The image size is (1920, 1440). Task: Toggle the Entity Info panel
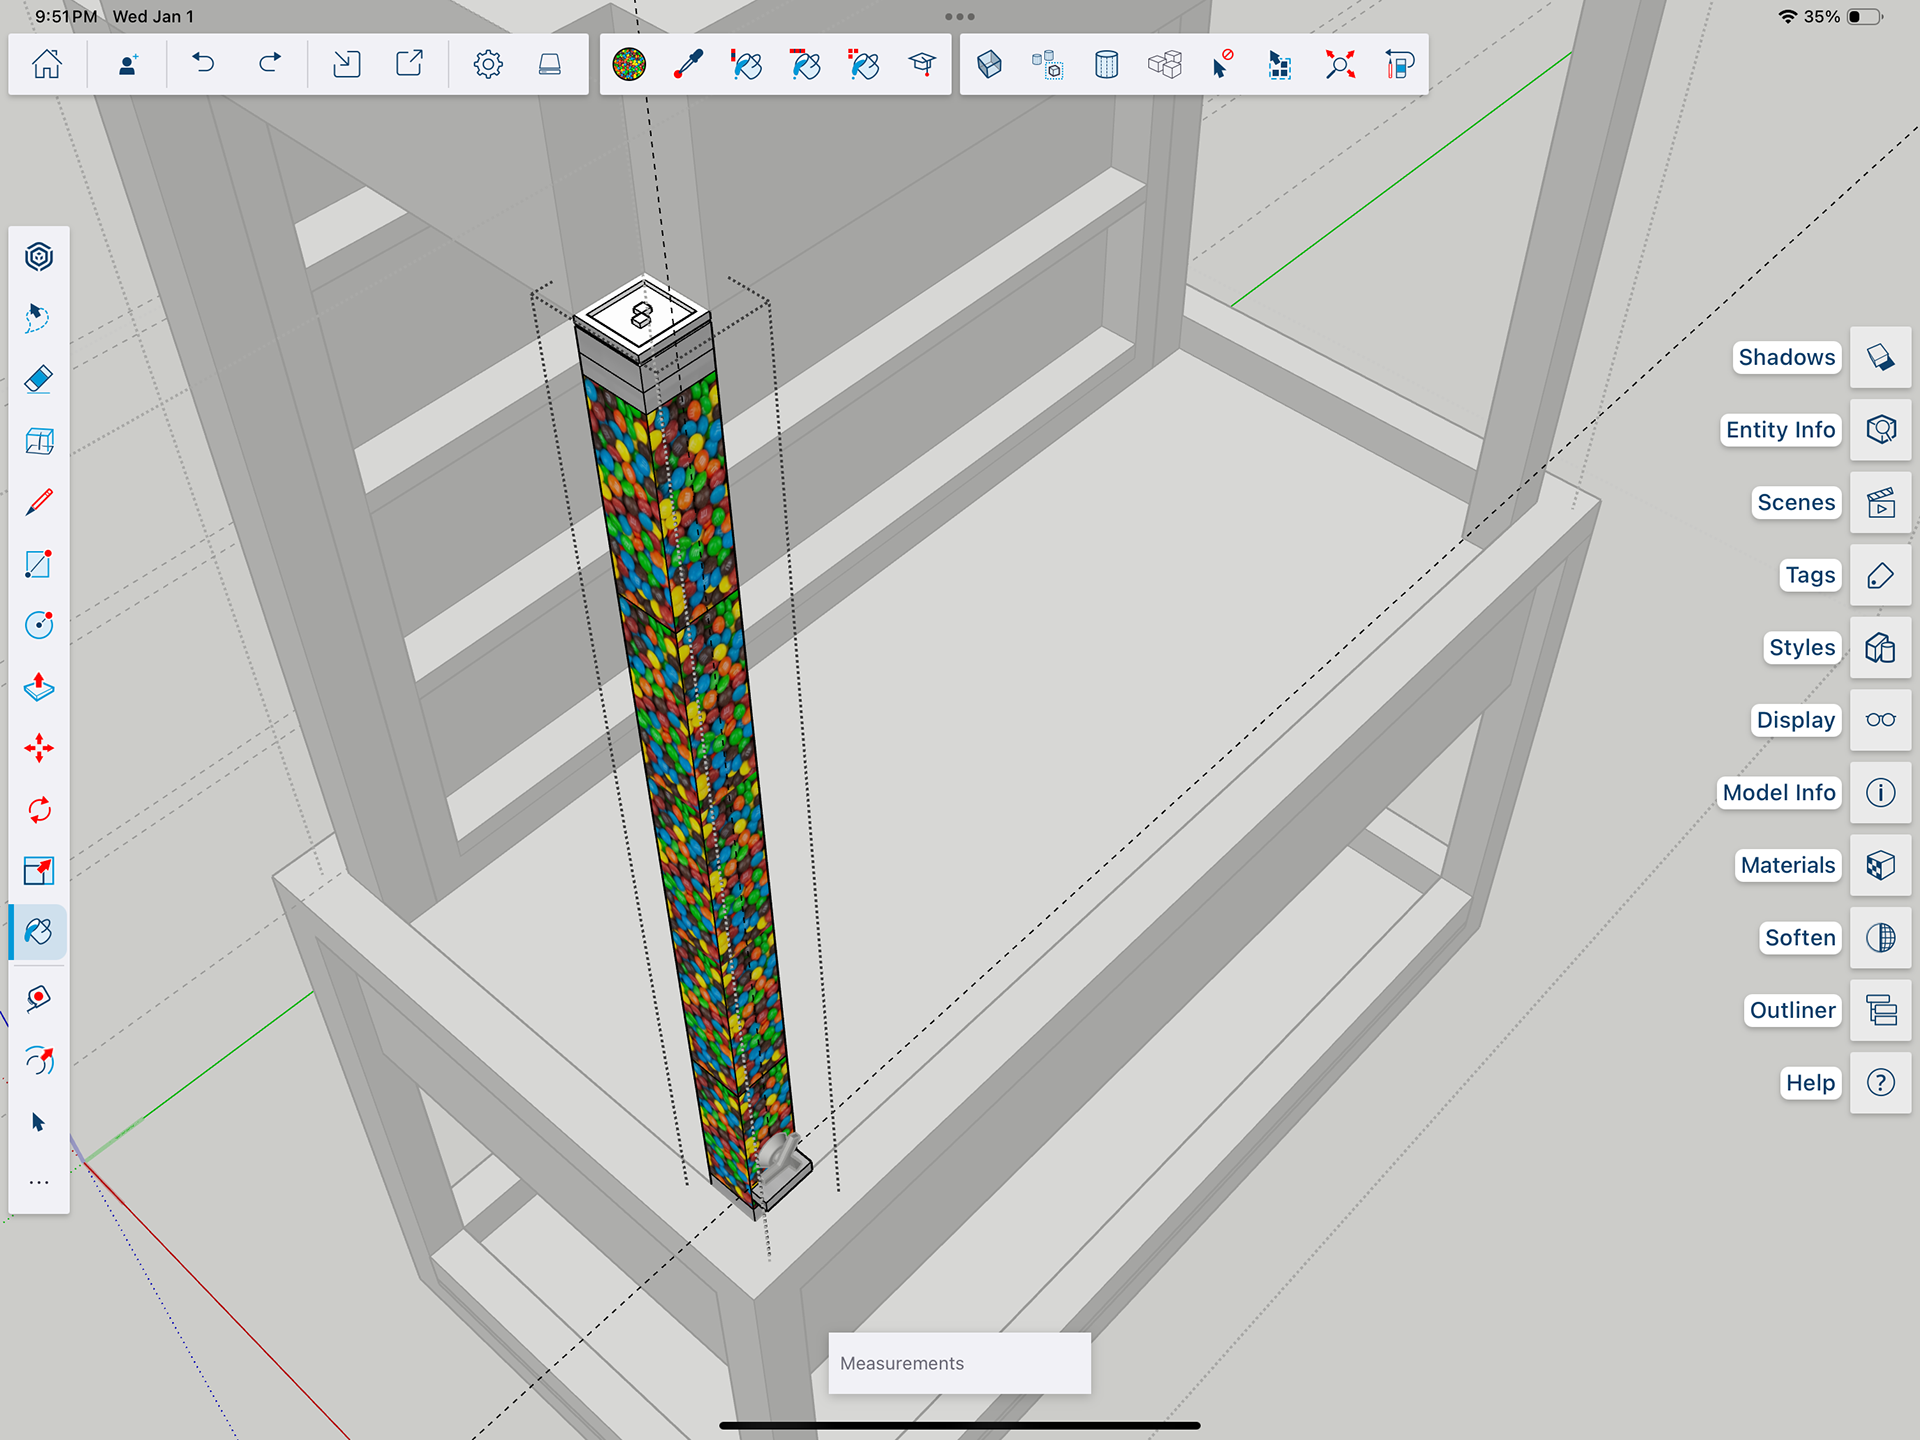coord(1880,430)
